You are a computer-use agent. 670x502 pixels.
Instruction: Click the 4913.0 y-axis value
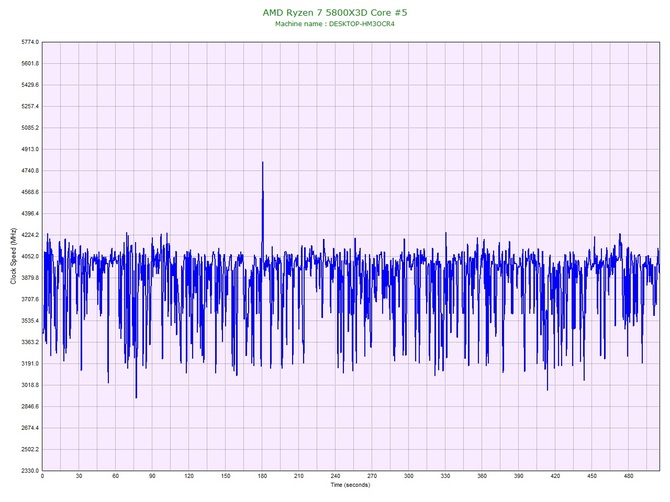[x=30, y=150]
